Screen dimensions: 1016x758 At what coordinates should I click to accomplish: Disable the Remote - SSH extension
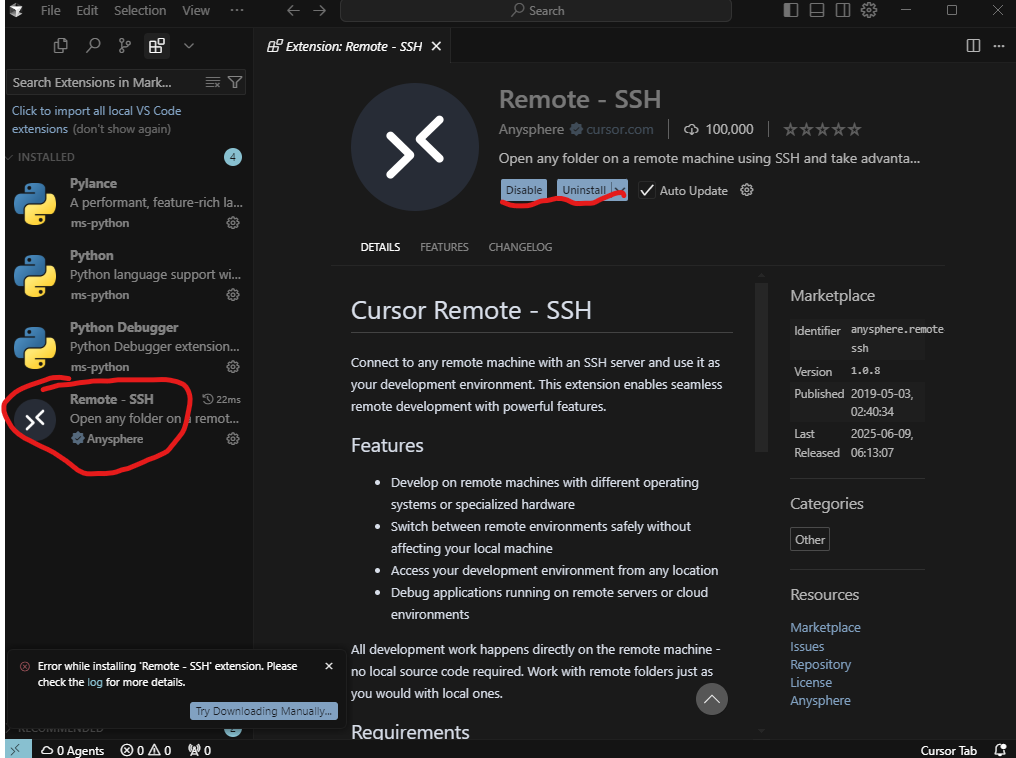click(x=524, y=190)
